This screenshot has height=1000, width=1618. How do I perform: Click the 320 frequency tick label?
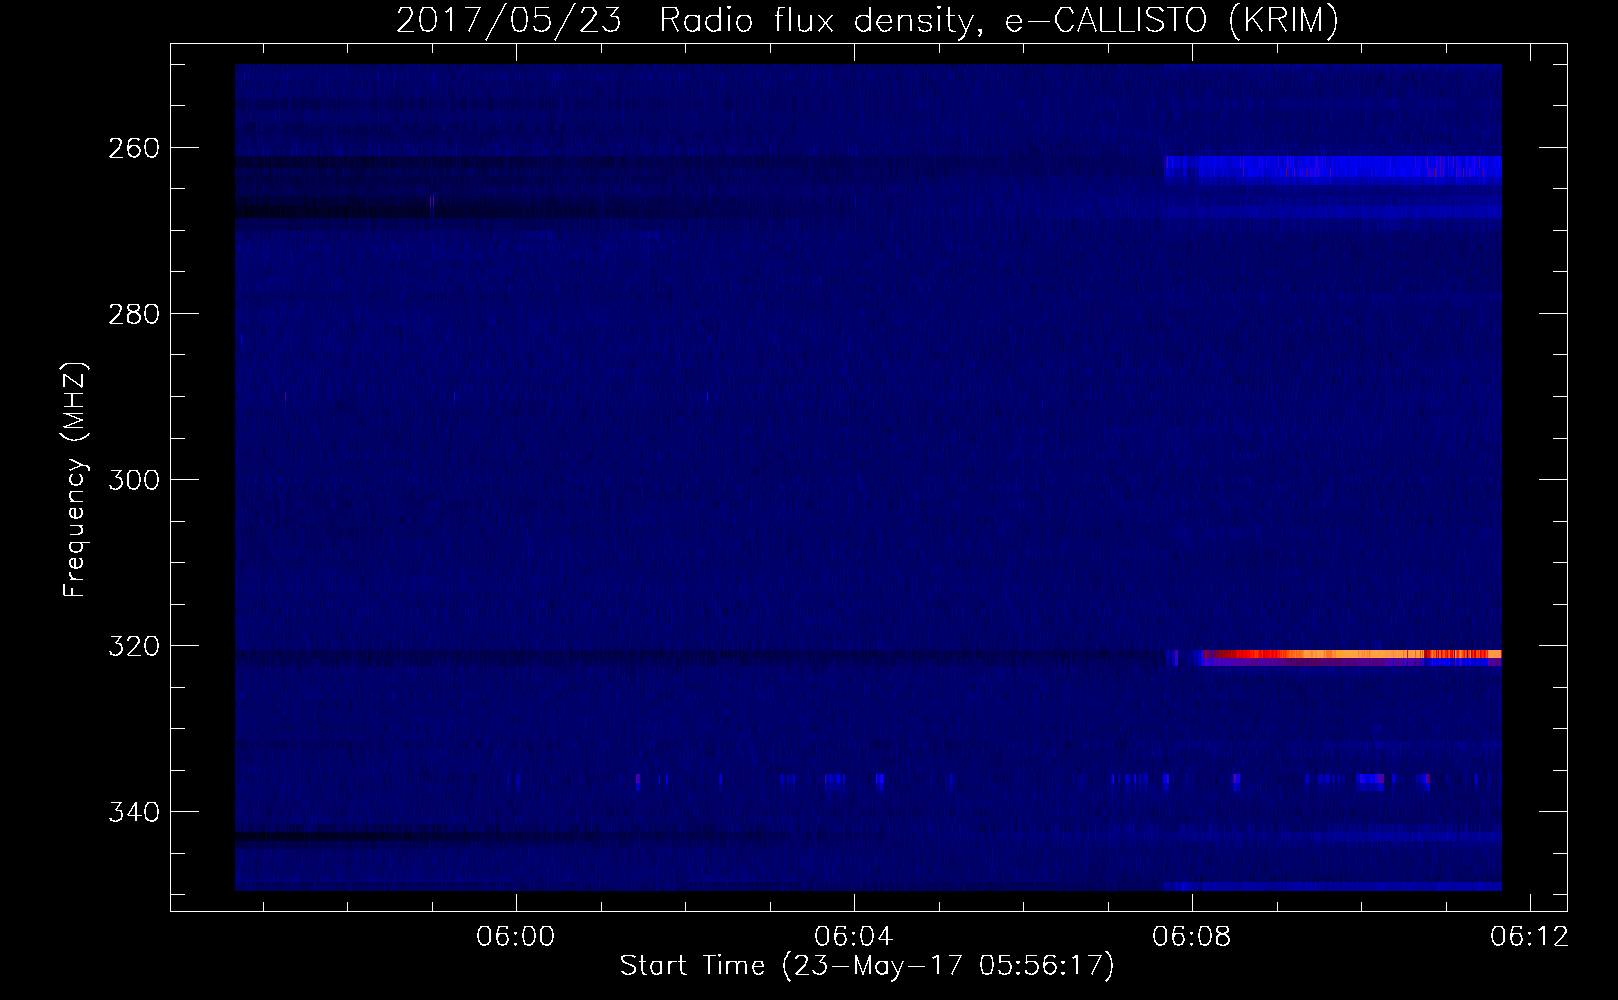coord(132,646)
